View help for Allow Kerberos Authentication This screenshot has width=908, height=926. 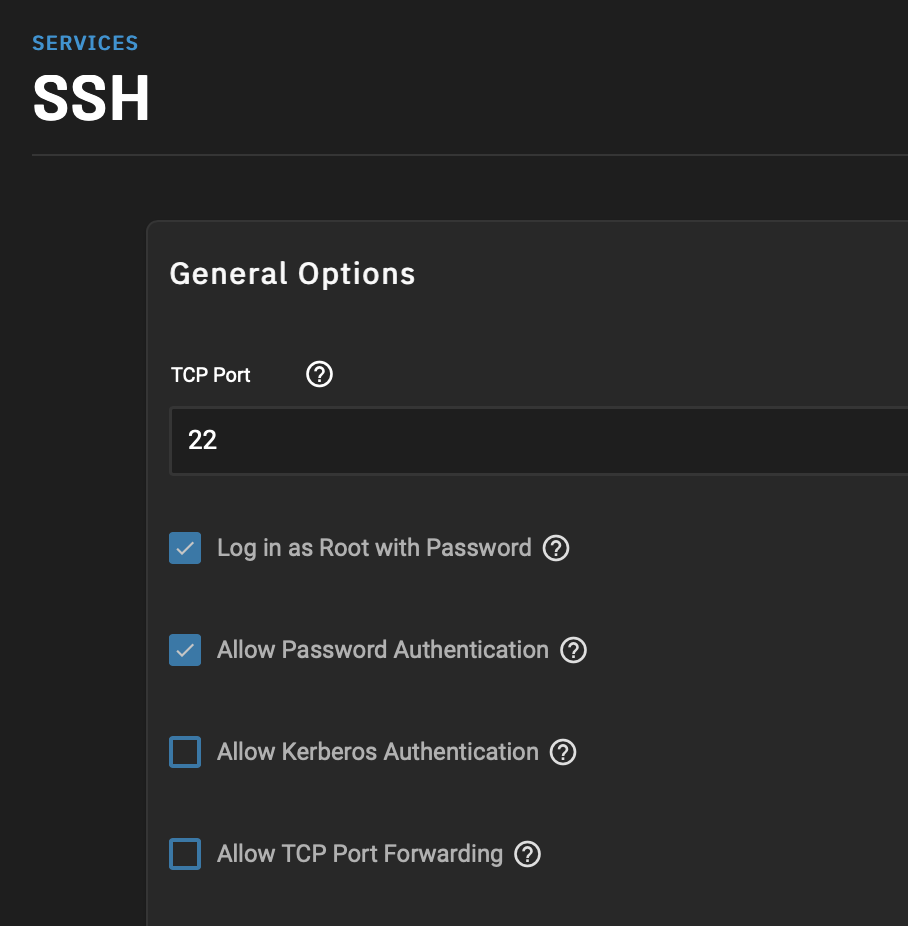pos(563,752)
